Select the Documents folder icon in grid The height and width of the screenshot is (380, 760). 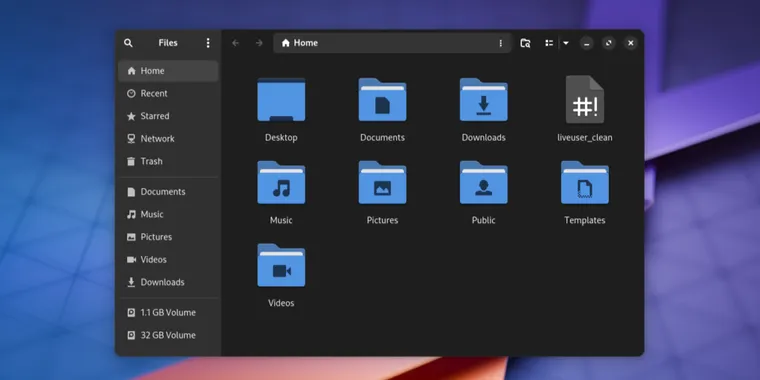click(382, 99)
